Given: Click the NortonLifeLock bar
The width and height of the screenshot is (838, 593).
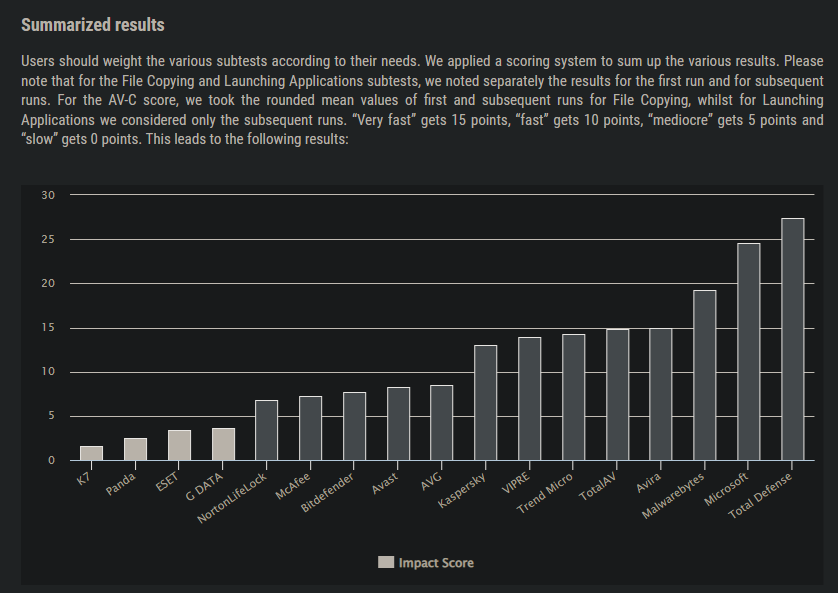Looking at the screenshot, I should coord(267,430).
